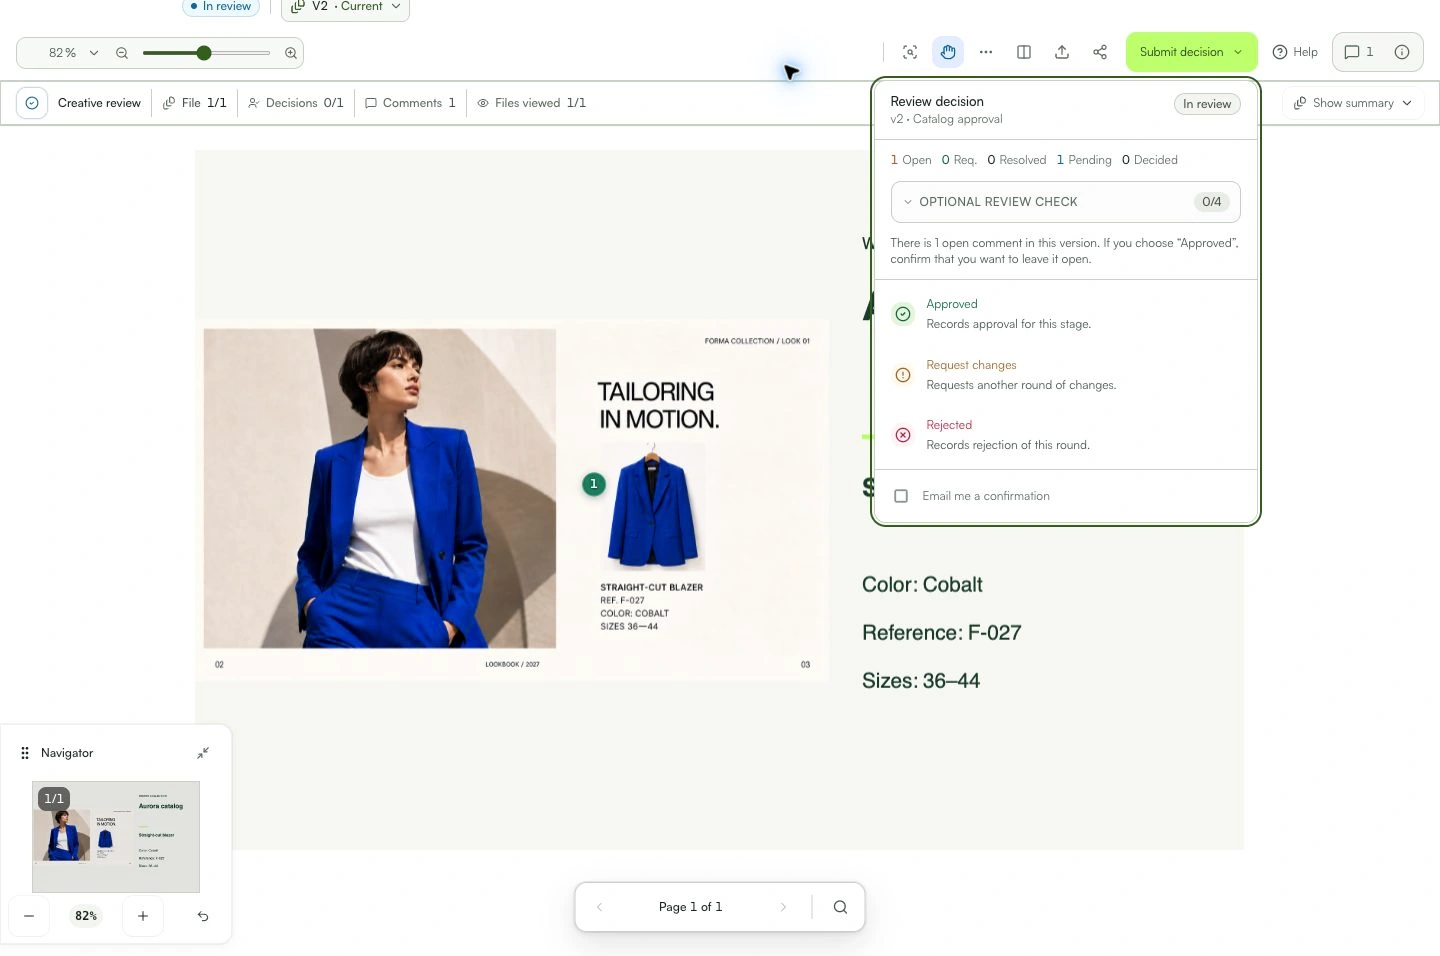Screen dimensions: 1440x956
Task: Select the page 1/1 thumbnail in Navigator
Action: 116,837
